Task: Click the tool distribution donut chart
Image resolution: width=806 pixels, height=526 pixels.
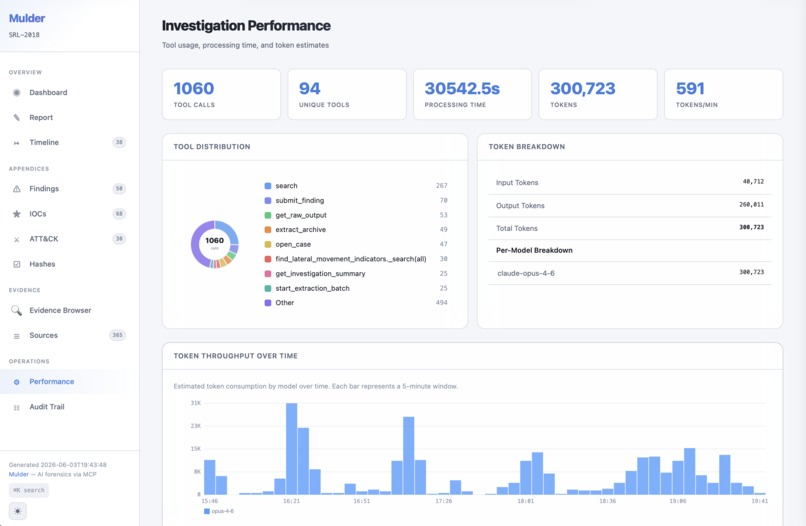Action: (214, 244)
